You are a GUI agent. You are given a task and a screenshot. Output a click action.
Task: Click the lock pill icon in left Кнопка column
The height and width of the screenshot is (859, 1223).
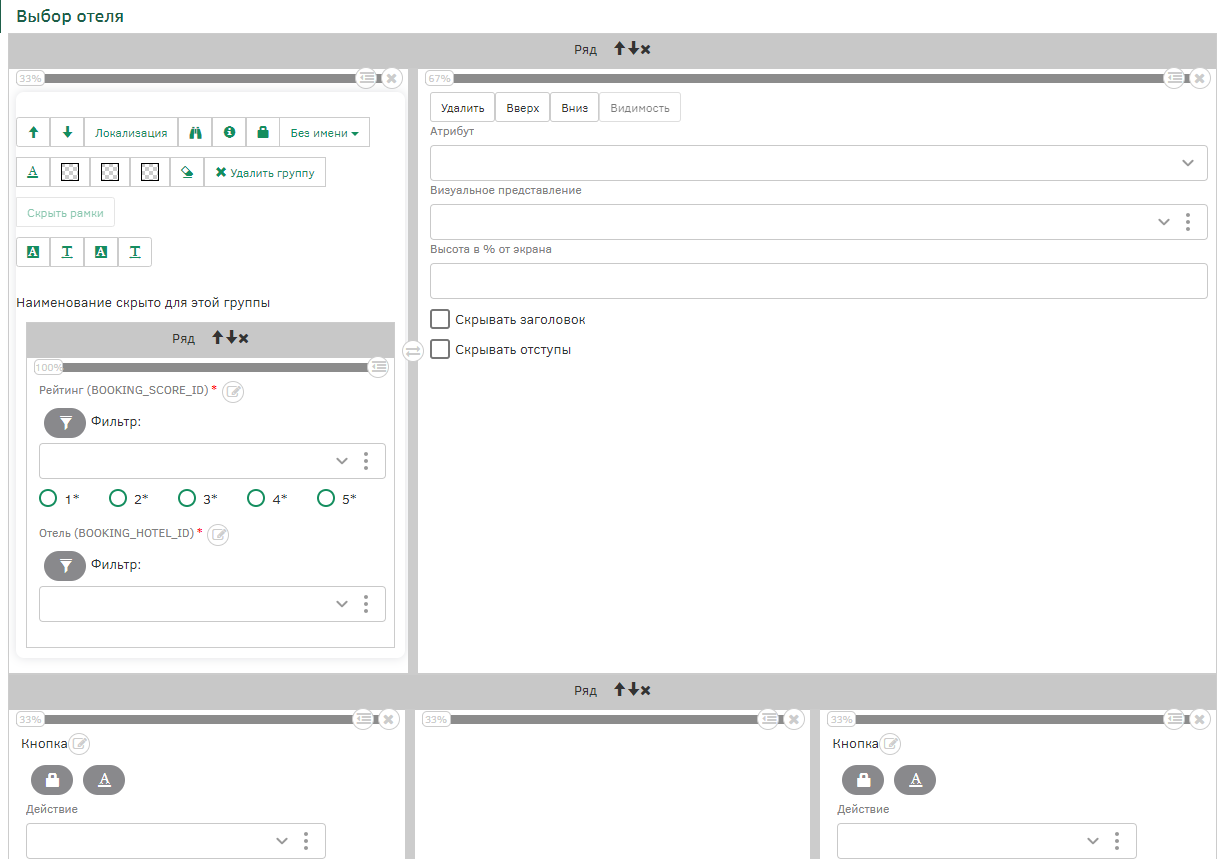point(52,780)
